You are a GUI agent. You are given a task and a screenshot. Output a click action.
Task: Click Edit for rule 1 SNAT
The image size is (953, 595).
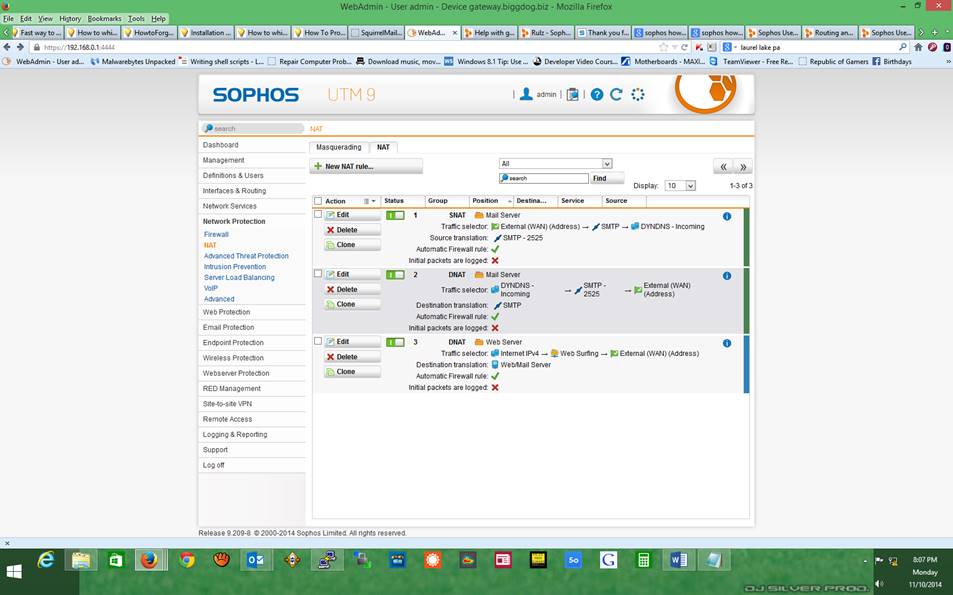(x=353, y=215)
